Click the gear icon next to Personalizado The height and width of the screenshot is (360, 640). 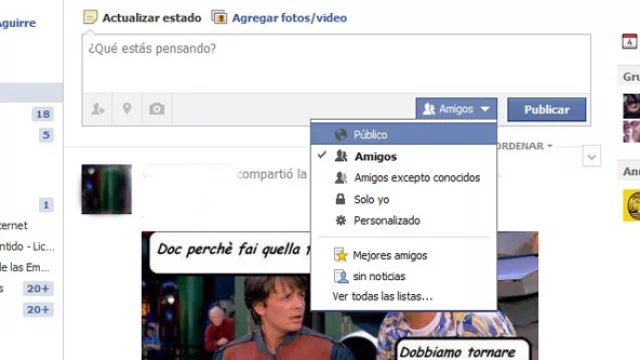click(x=340, y=220)
